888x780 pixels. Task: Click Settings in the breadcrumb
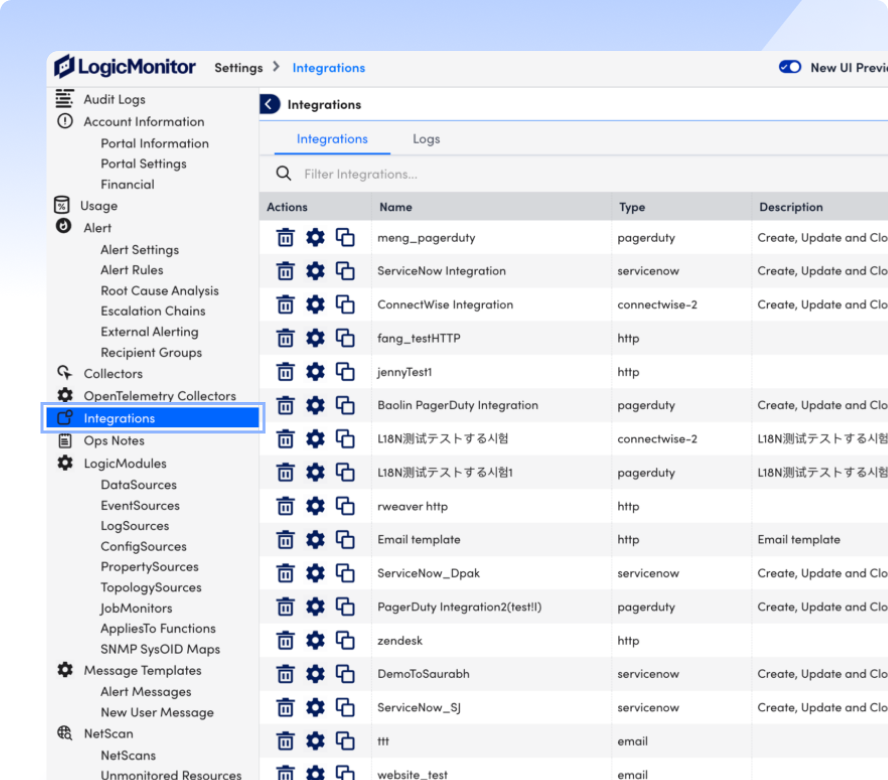tap(238, 68)
